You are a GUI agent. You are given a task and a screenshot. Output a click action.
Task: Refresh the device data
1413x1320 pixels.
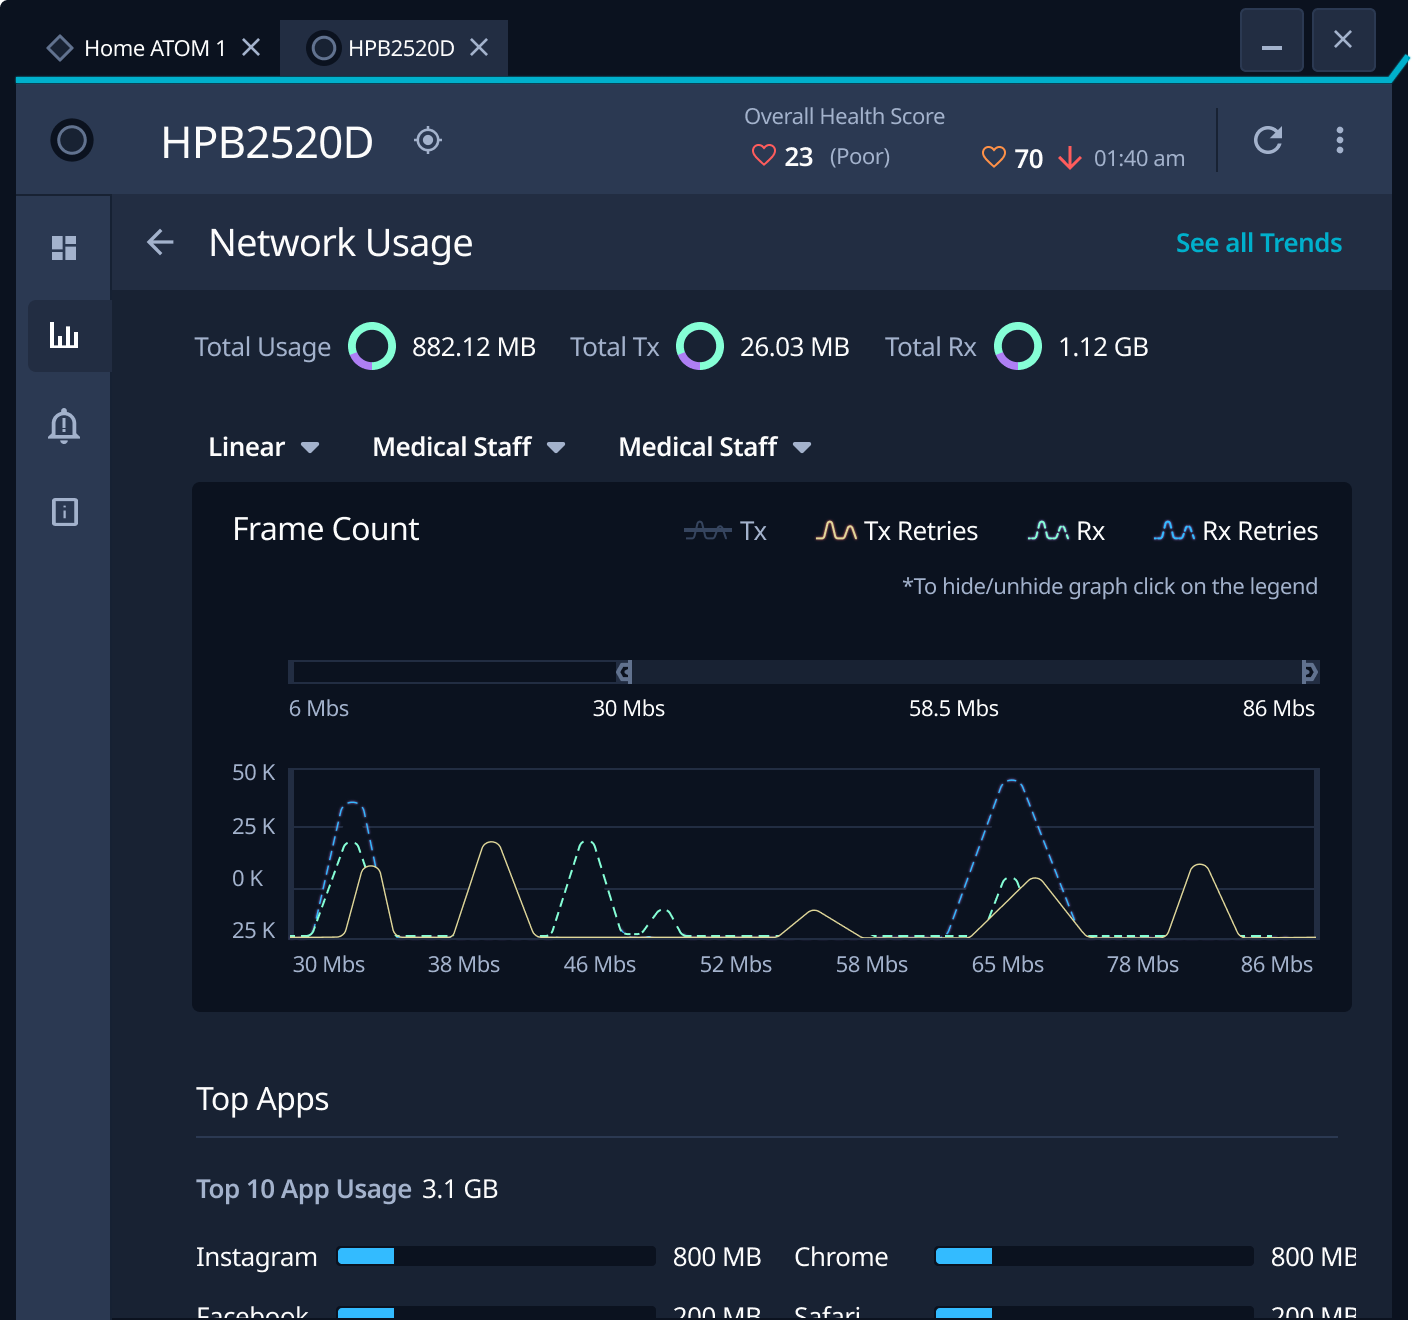[1267, 140]
